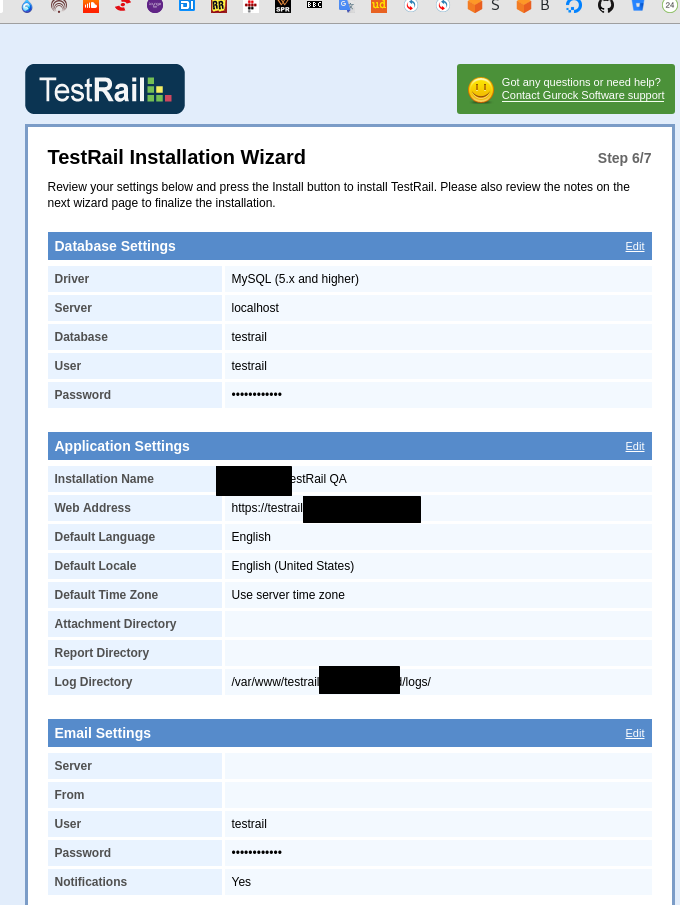The image size is (680, 905).
Task: Open the BBC bookmark
Action: 315,5
